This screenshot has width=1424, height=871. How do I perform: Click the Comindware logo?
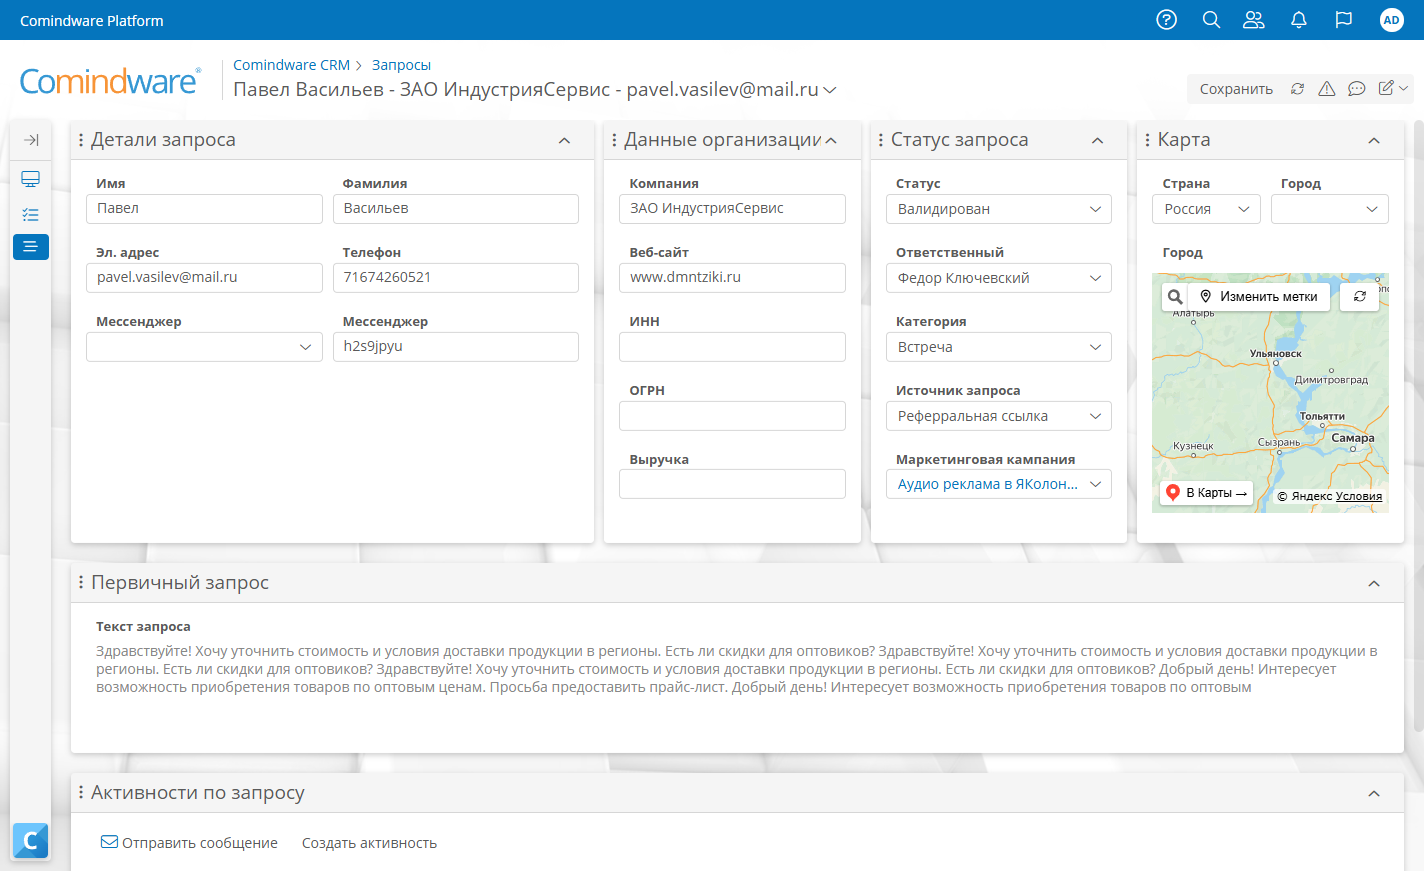coord(110,82)
